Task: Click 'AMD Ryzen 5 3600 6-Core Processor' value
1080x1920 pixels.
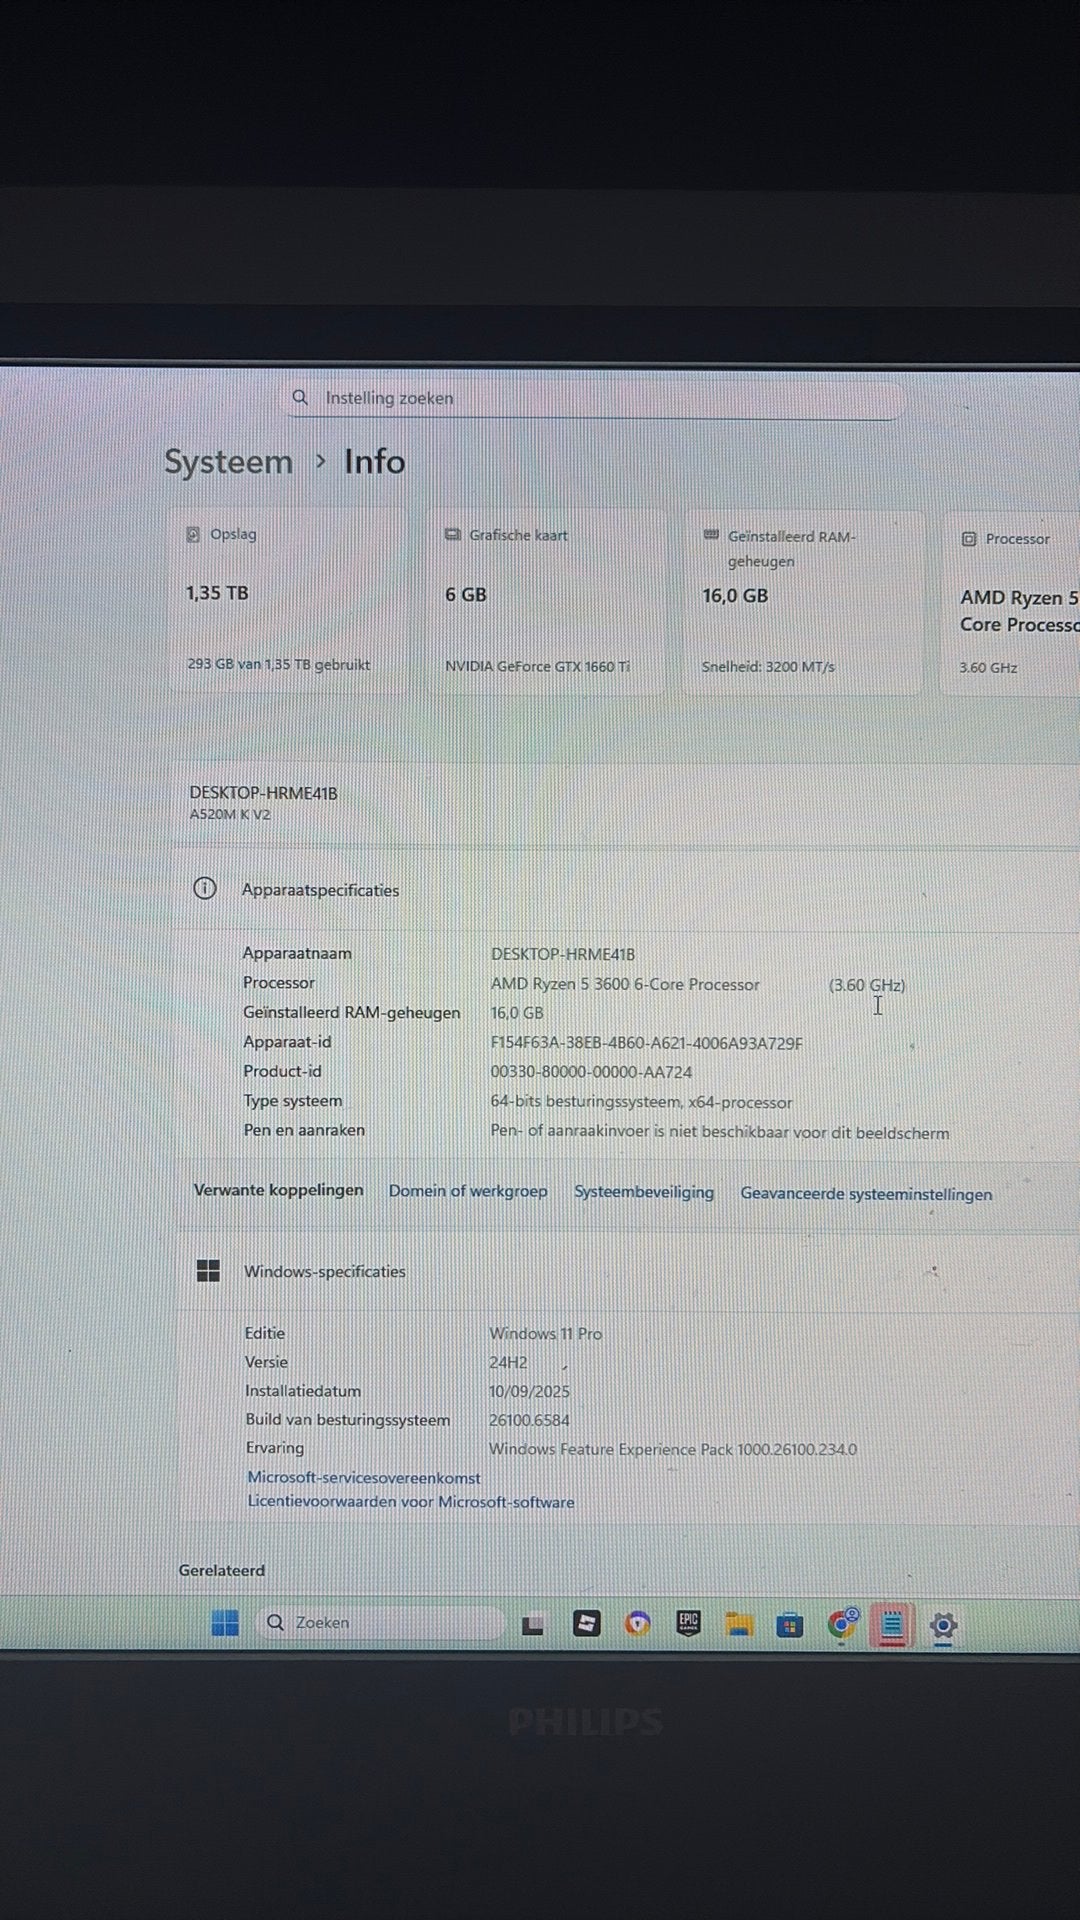Action: pyautogui.click(x=625, y=985)
